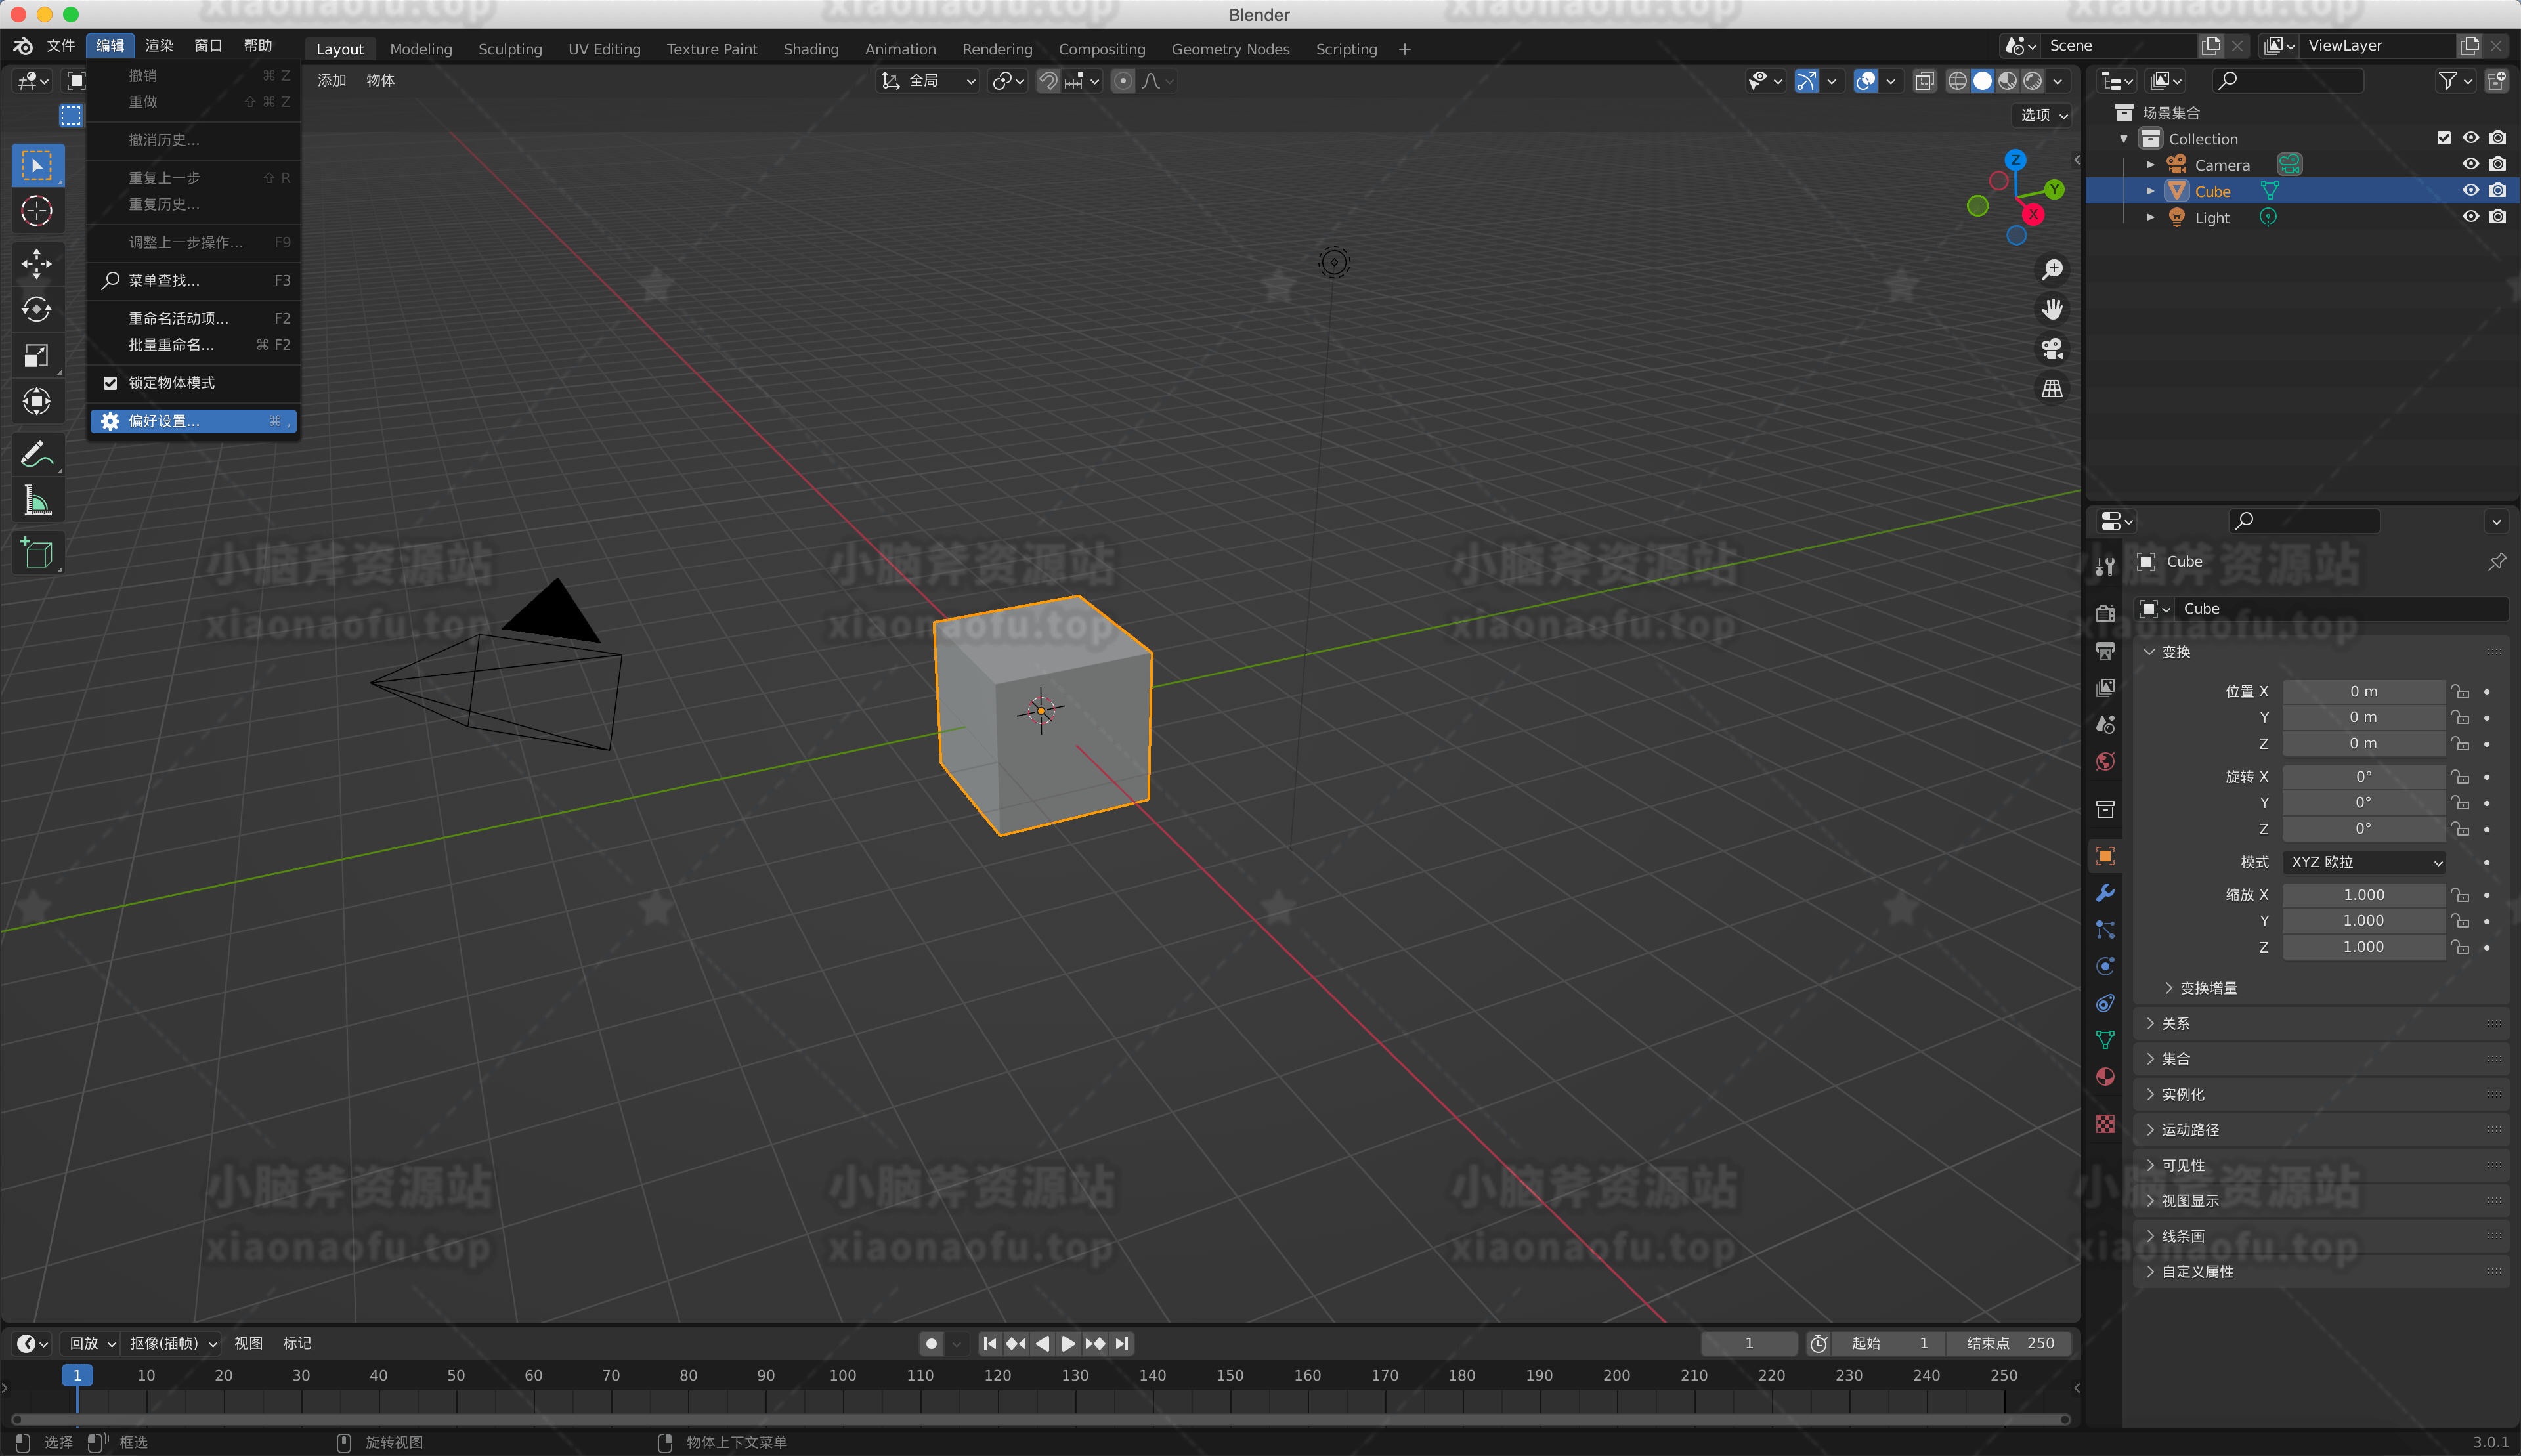Select the Measure tool

point(37,501)
